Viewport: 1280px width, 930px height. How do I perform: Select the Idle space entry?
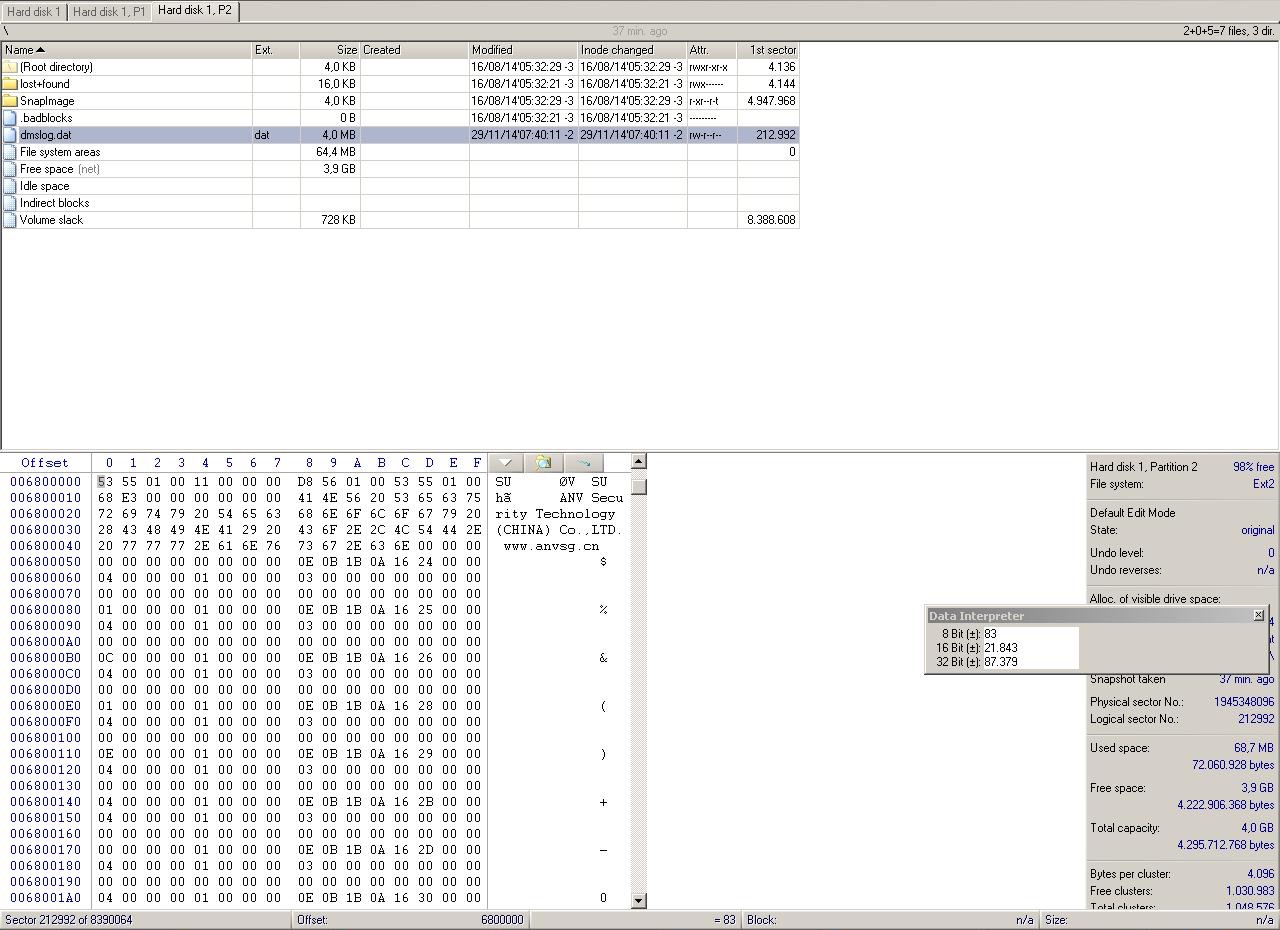(45, 186)
